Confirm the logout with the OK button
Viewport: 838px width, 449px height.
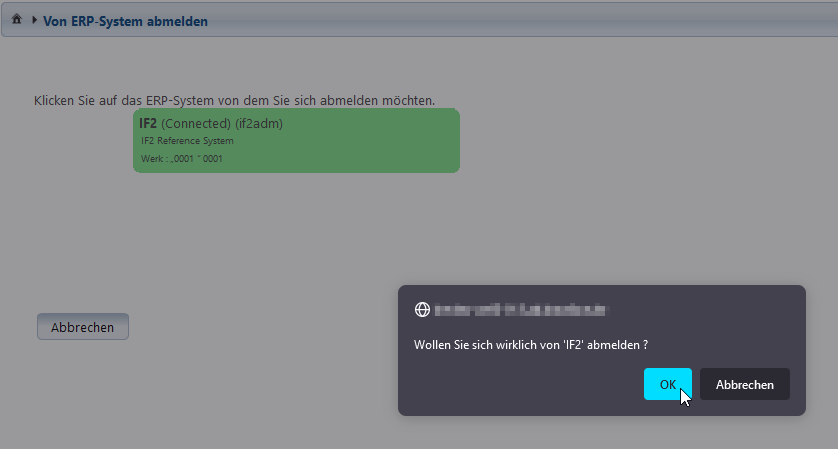coord(667,384)
